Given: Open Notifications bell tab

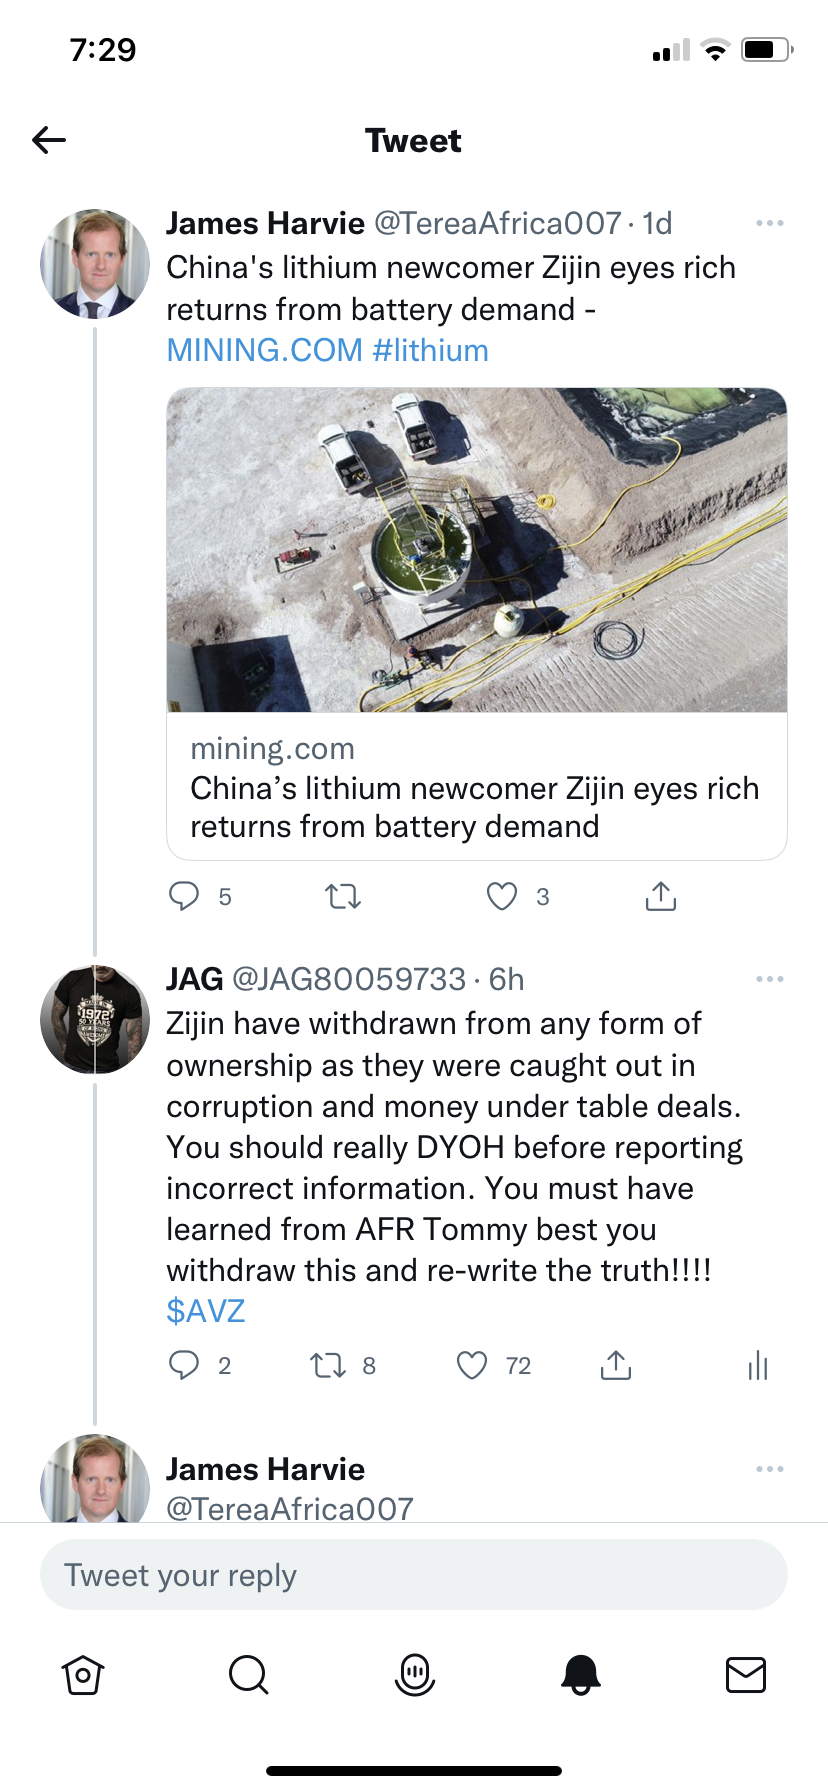Looking at the screenshot, I should 580,1674.
